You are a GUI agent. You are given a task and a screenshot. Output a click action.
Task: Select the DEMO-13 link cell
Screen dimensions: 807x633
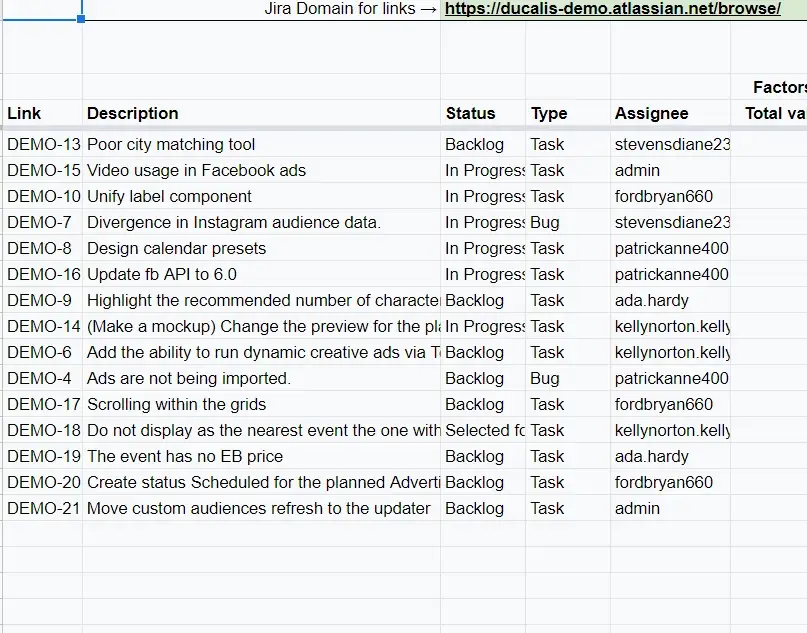43,144
